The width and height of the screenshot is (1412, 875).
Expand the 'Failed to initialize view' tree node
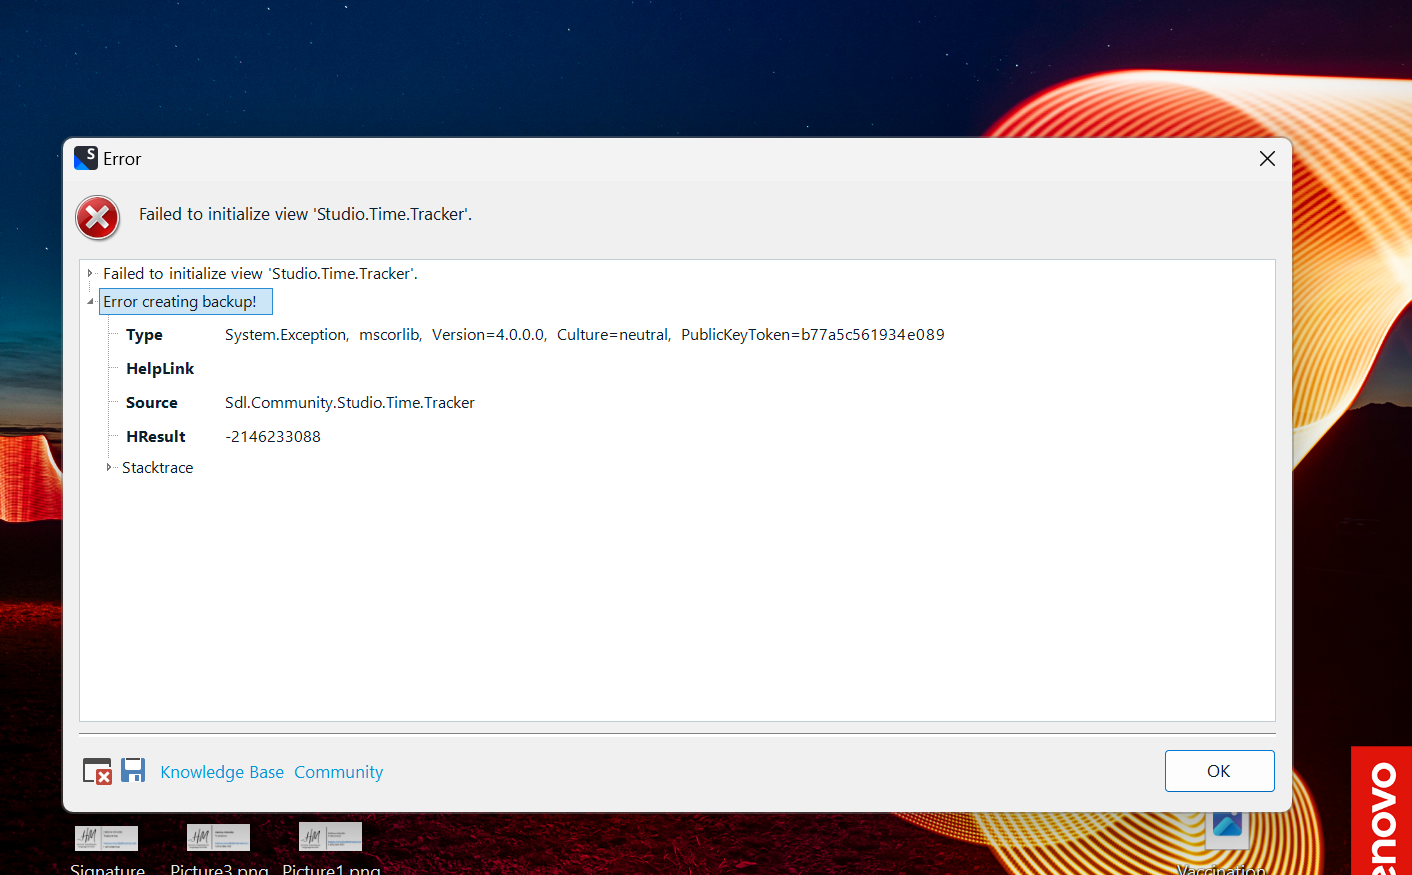tap(90, 273)
